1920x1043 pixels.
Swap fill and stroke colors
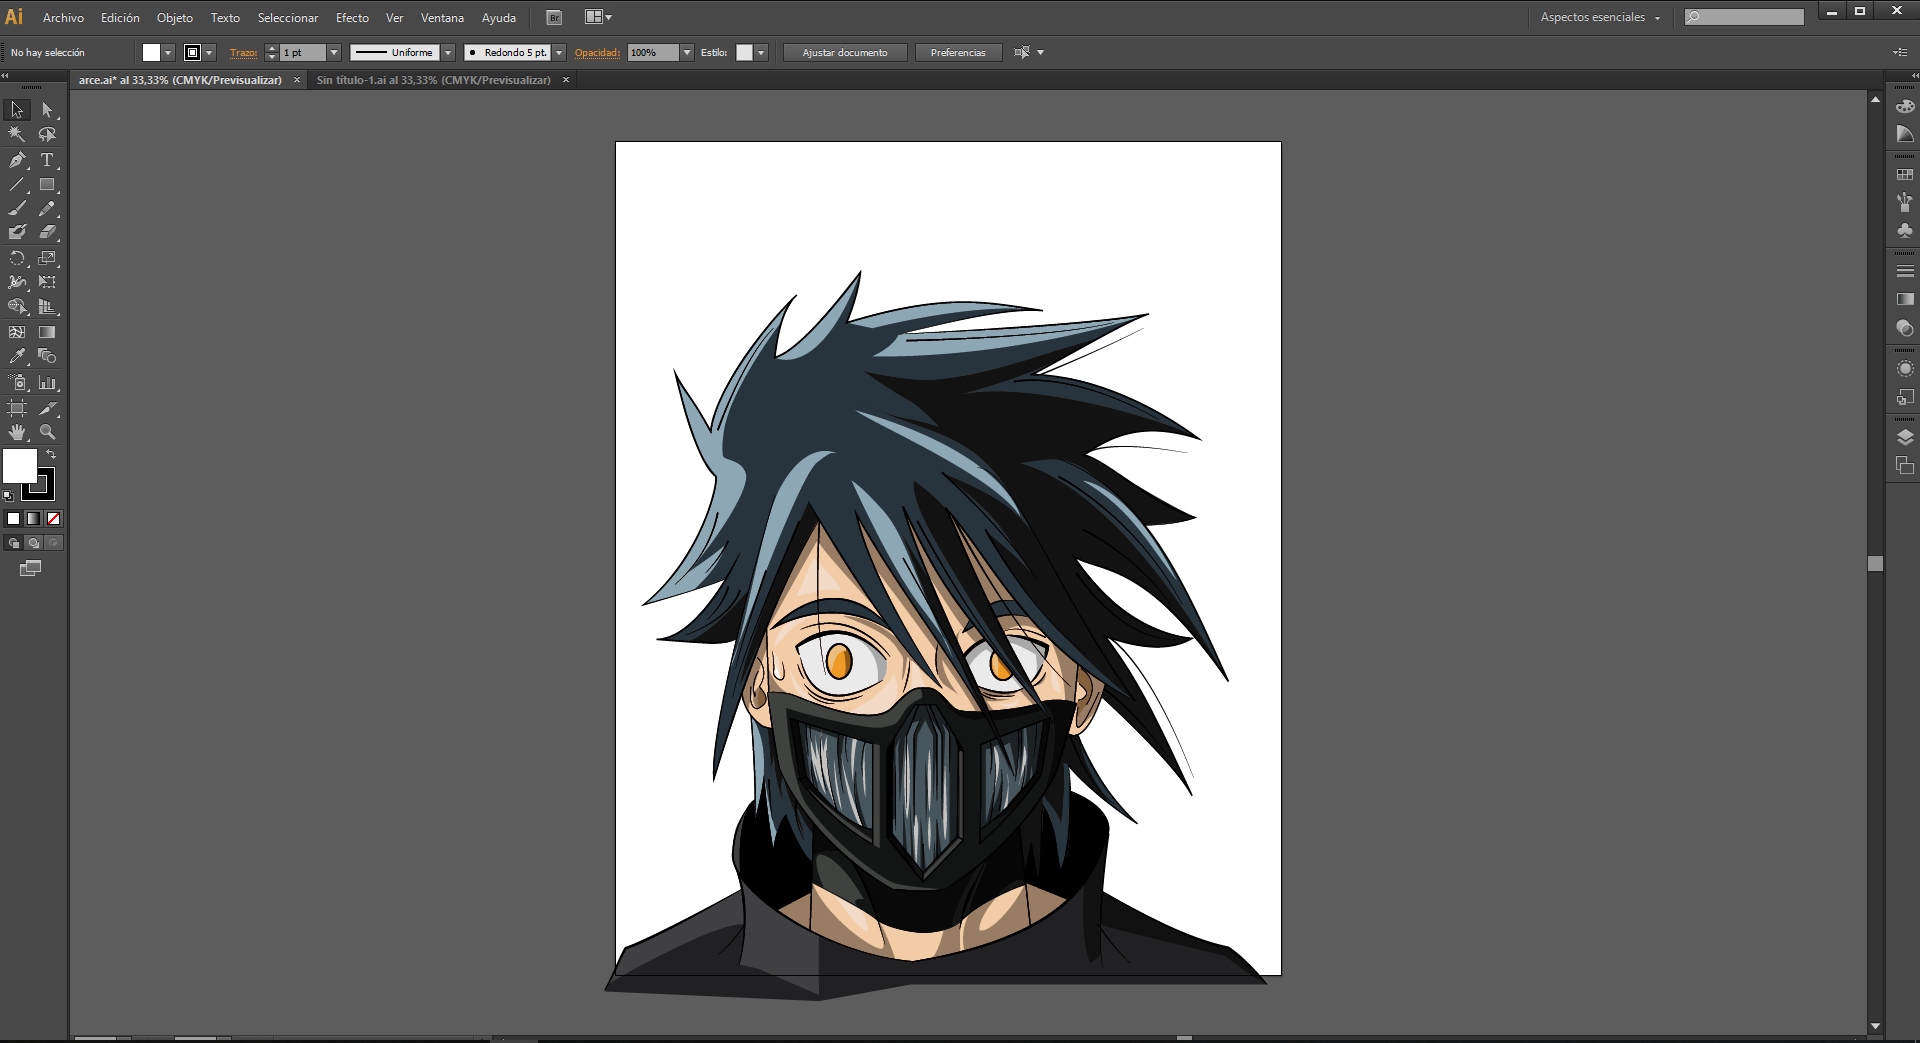51,455
